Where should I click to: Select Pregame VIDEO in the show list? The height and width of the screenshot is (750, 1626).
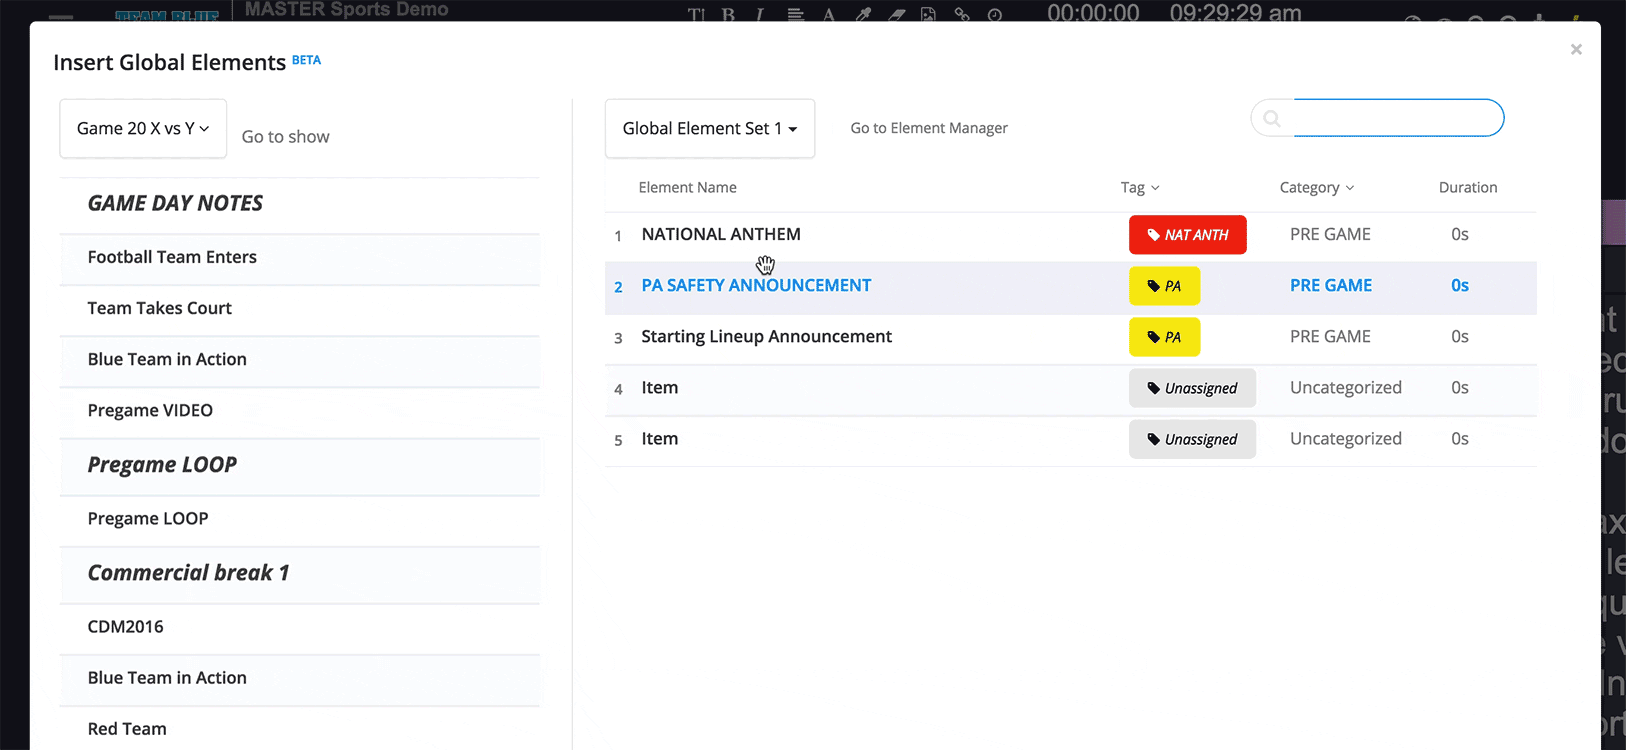click(150, 410)
